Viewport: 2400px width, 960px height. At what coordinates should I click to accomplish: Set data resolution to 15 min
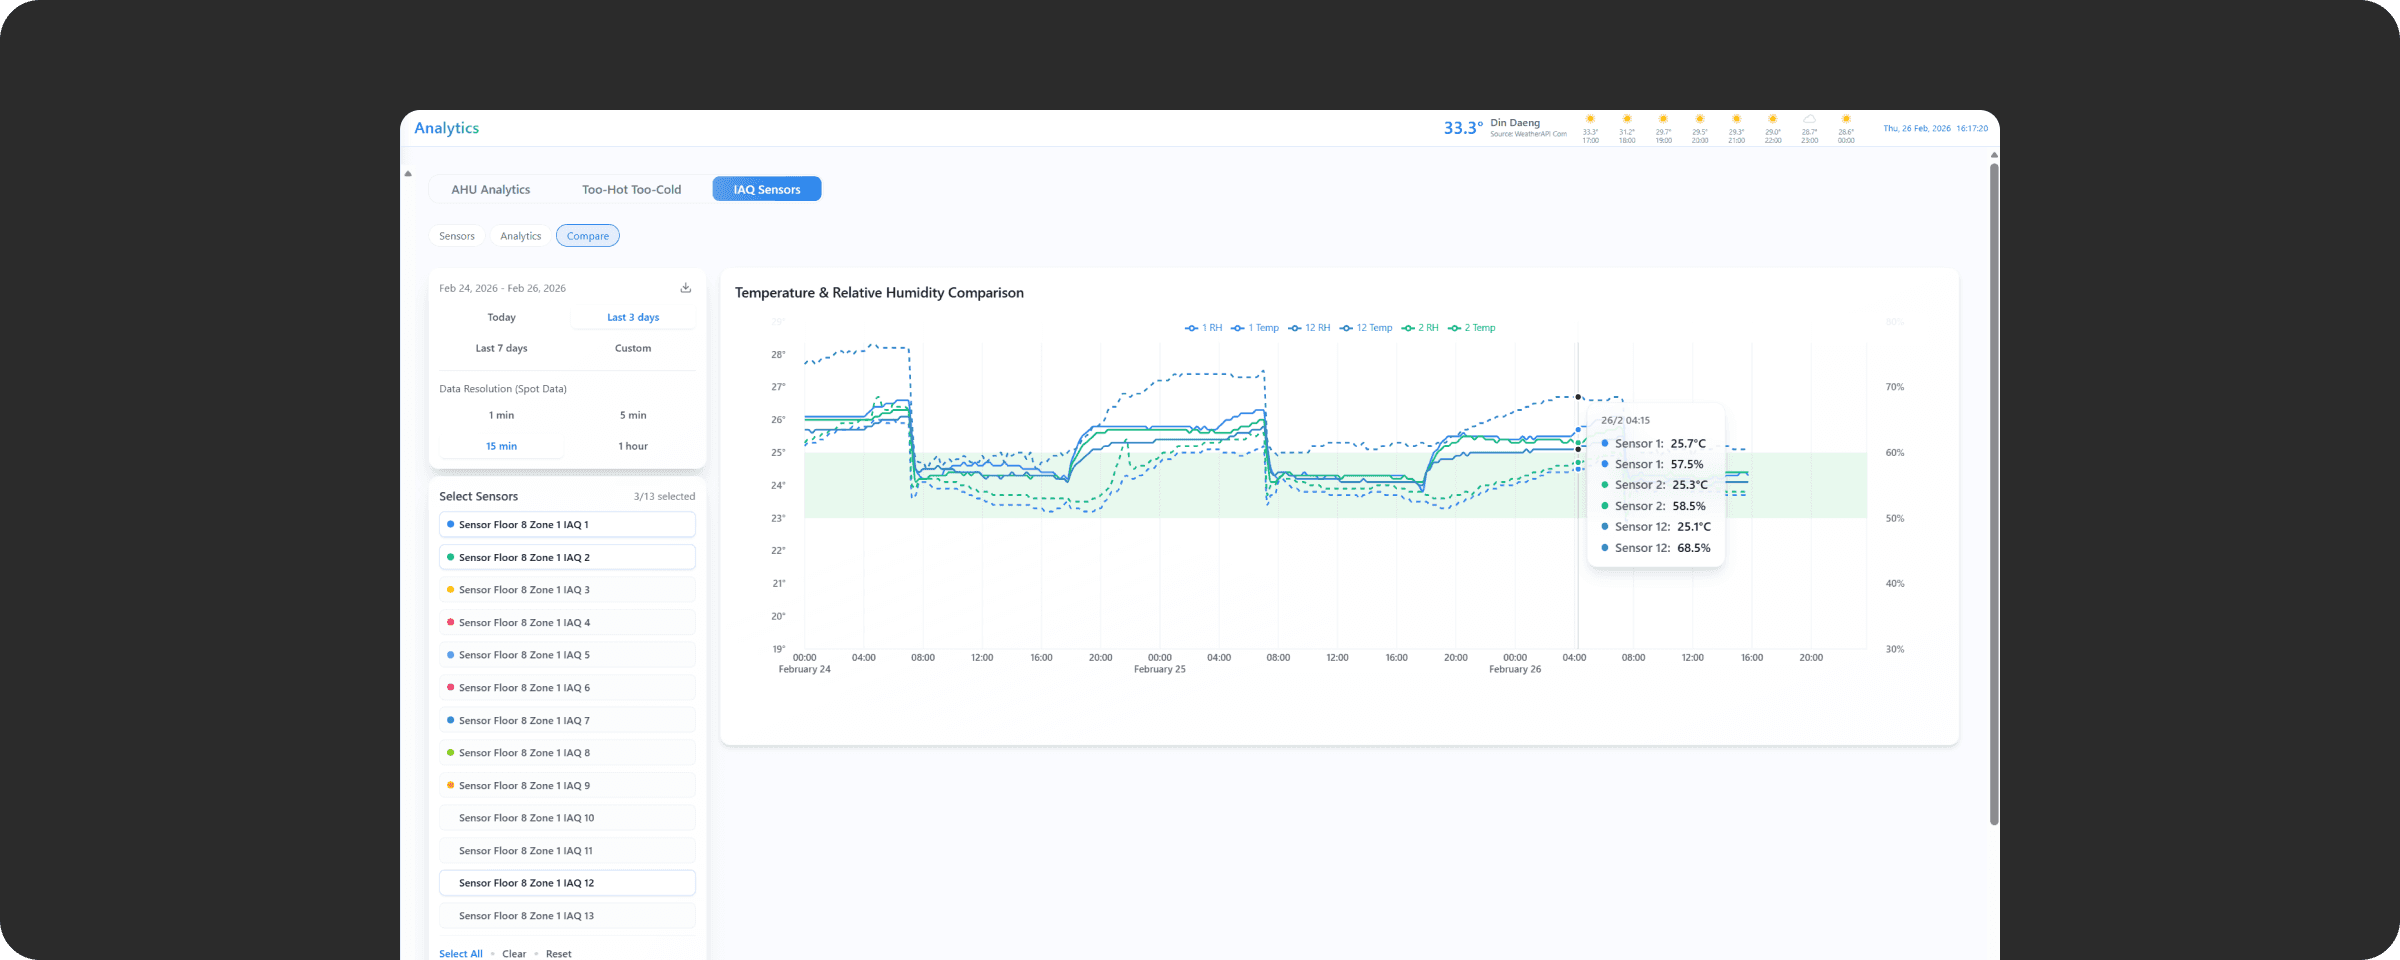pyautogui.click(x=502, y=446)
